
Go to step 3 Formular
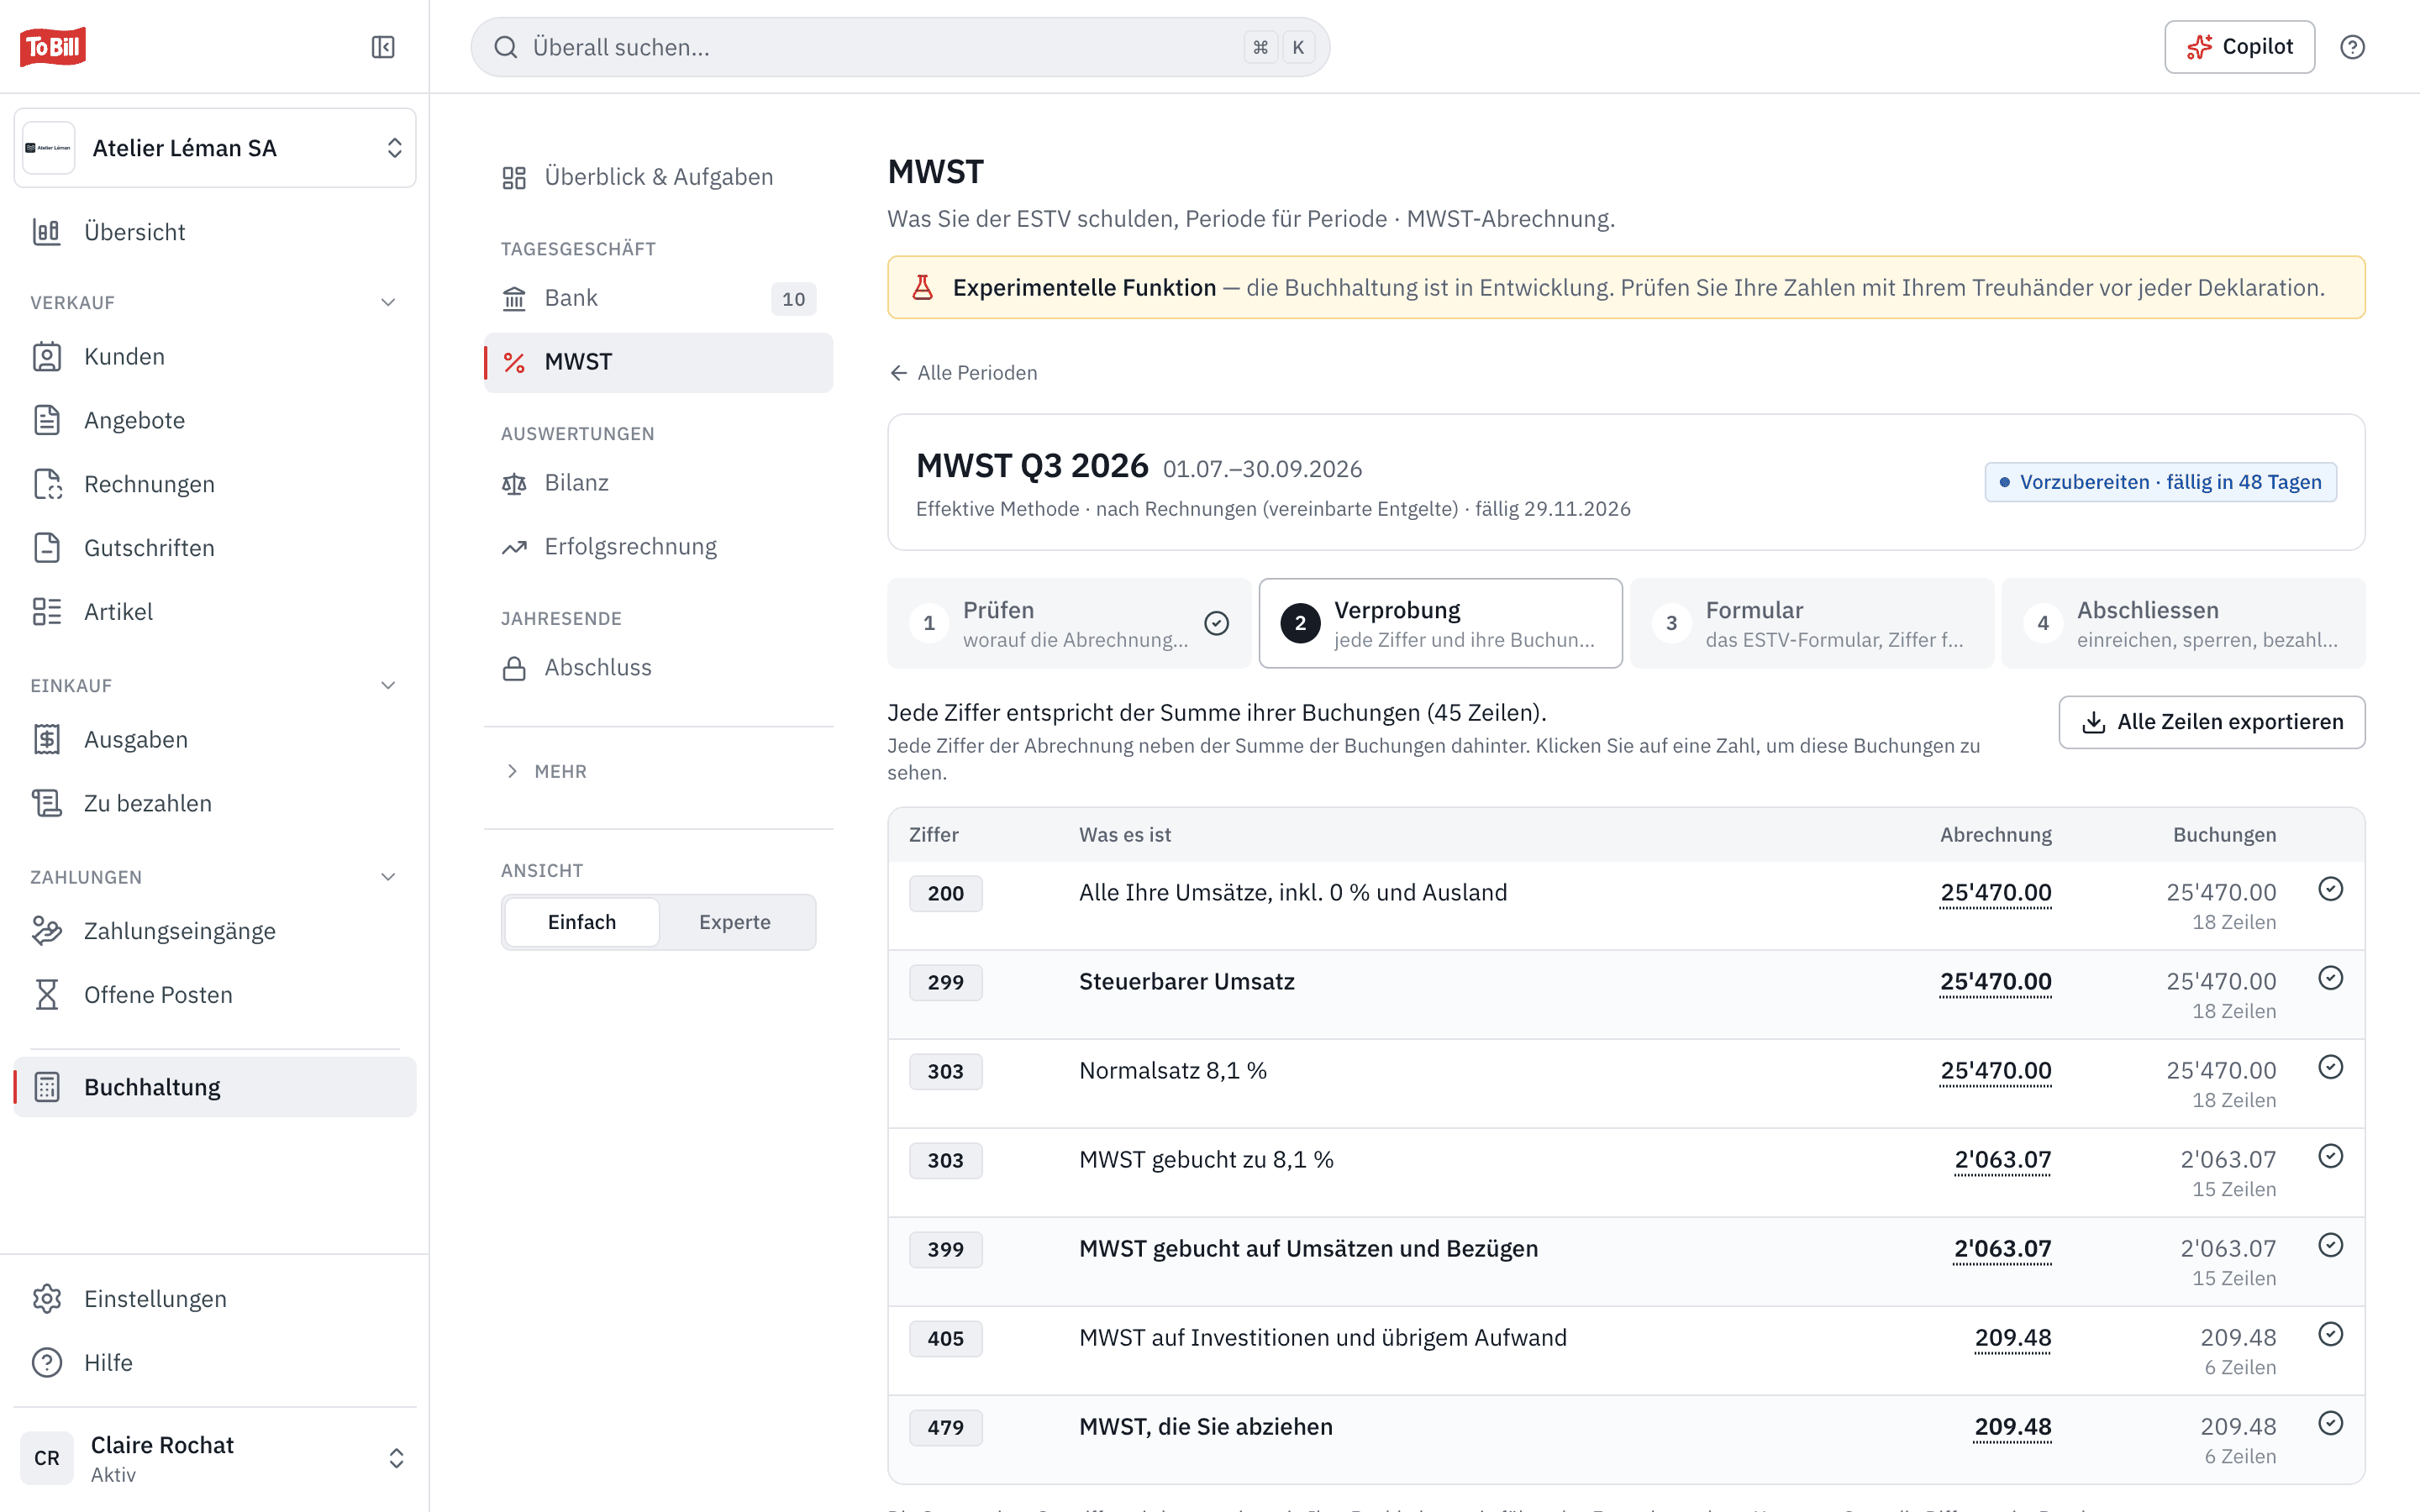pos(1811,623)
